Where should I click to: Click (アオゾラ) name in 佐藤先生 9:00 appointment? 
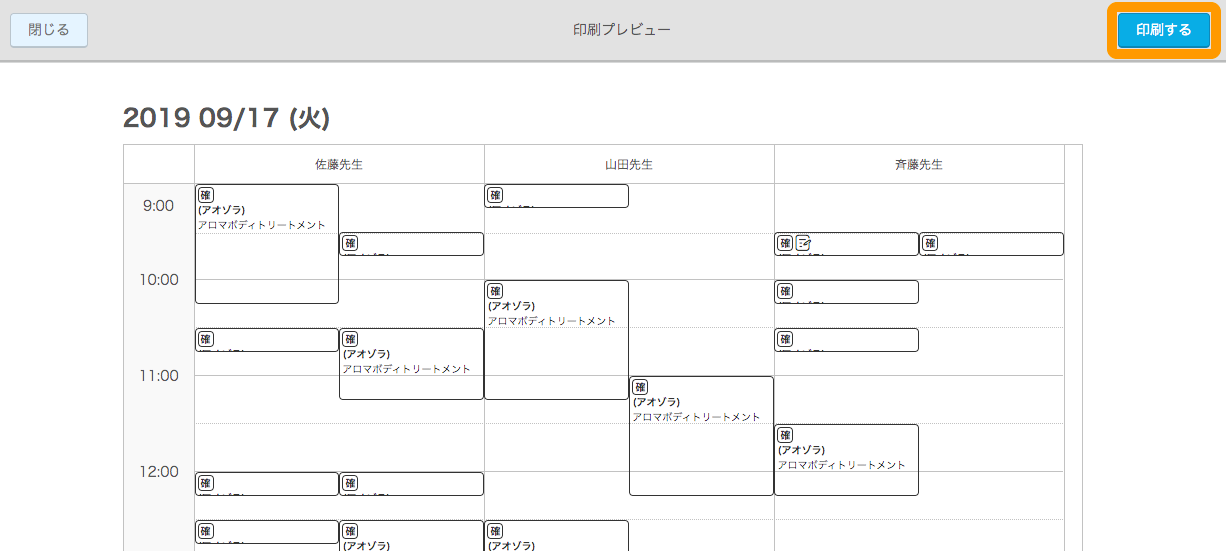[x=222, y=210]
